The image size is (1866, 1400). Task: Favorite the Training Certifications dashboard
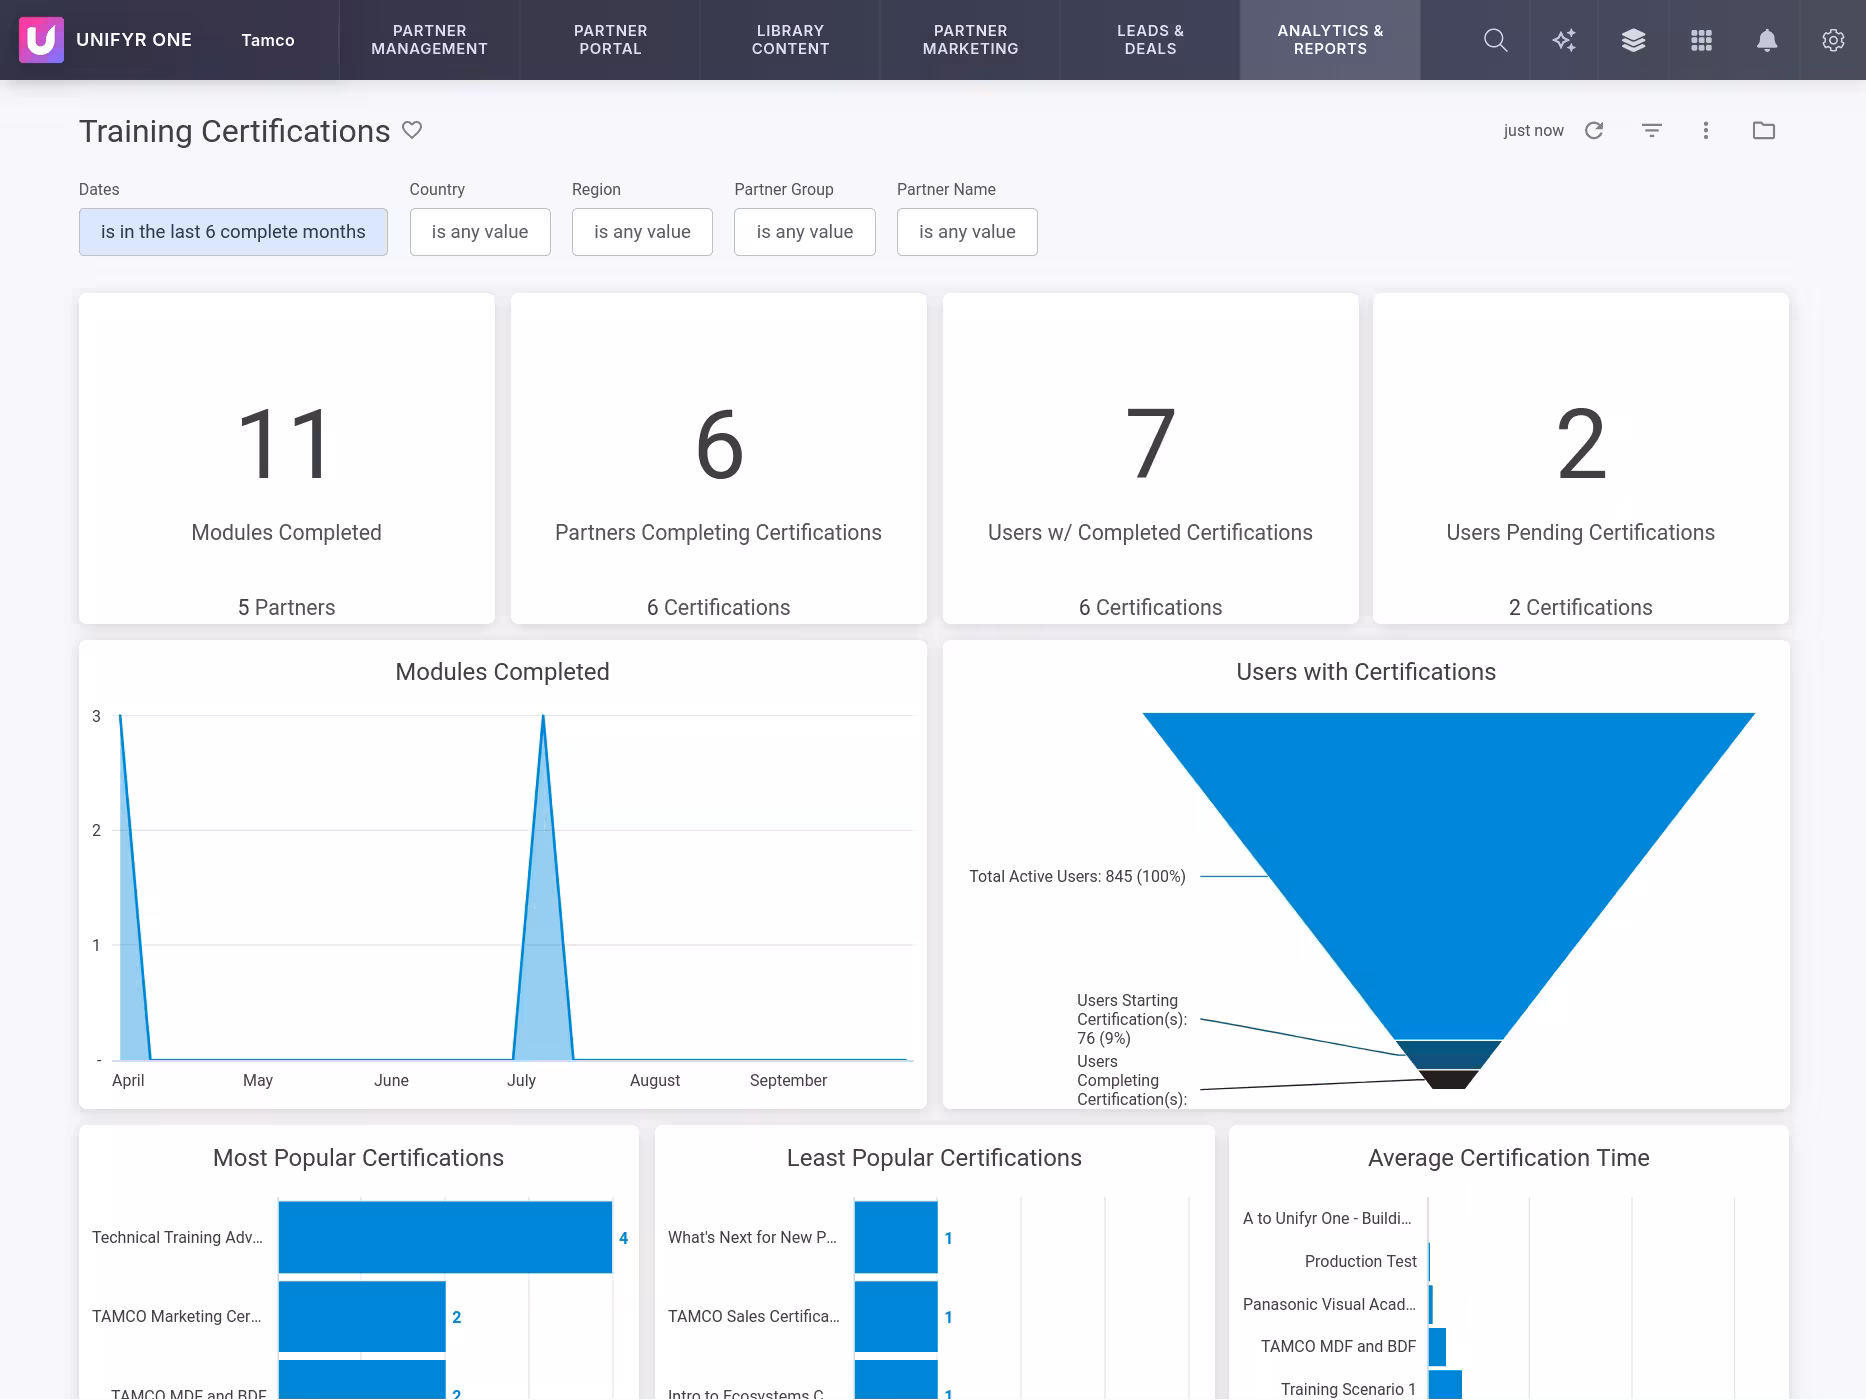tap(412, 130)
